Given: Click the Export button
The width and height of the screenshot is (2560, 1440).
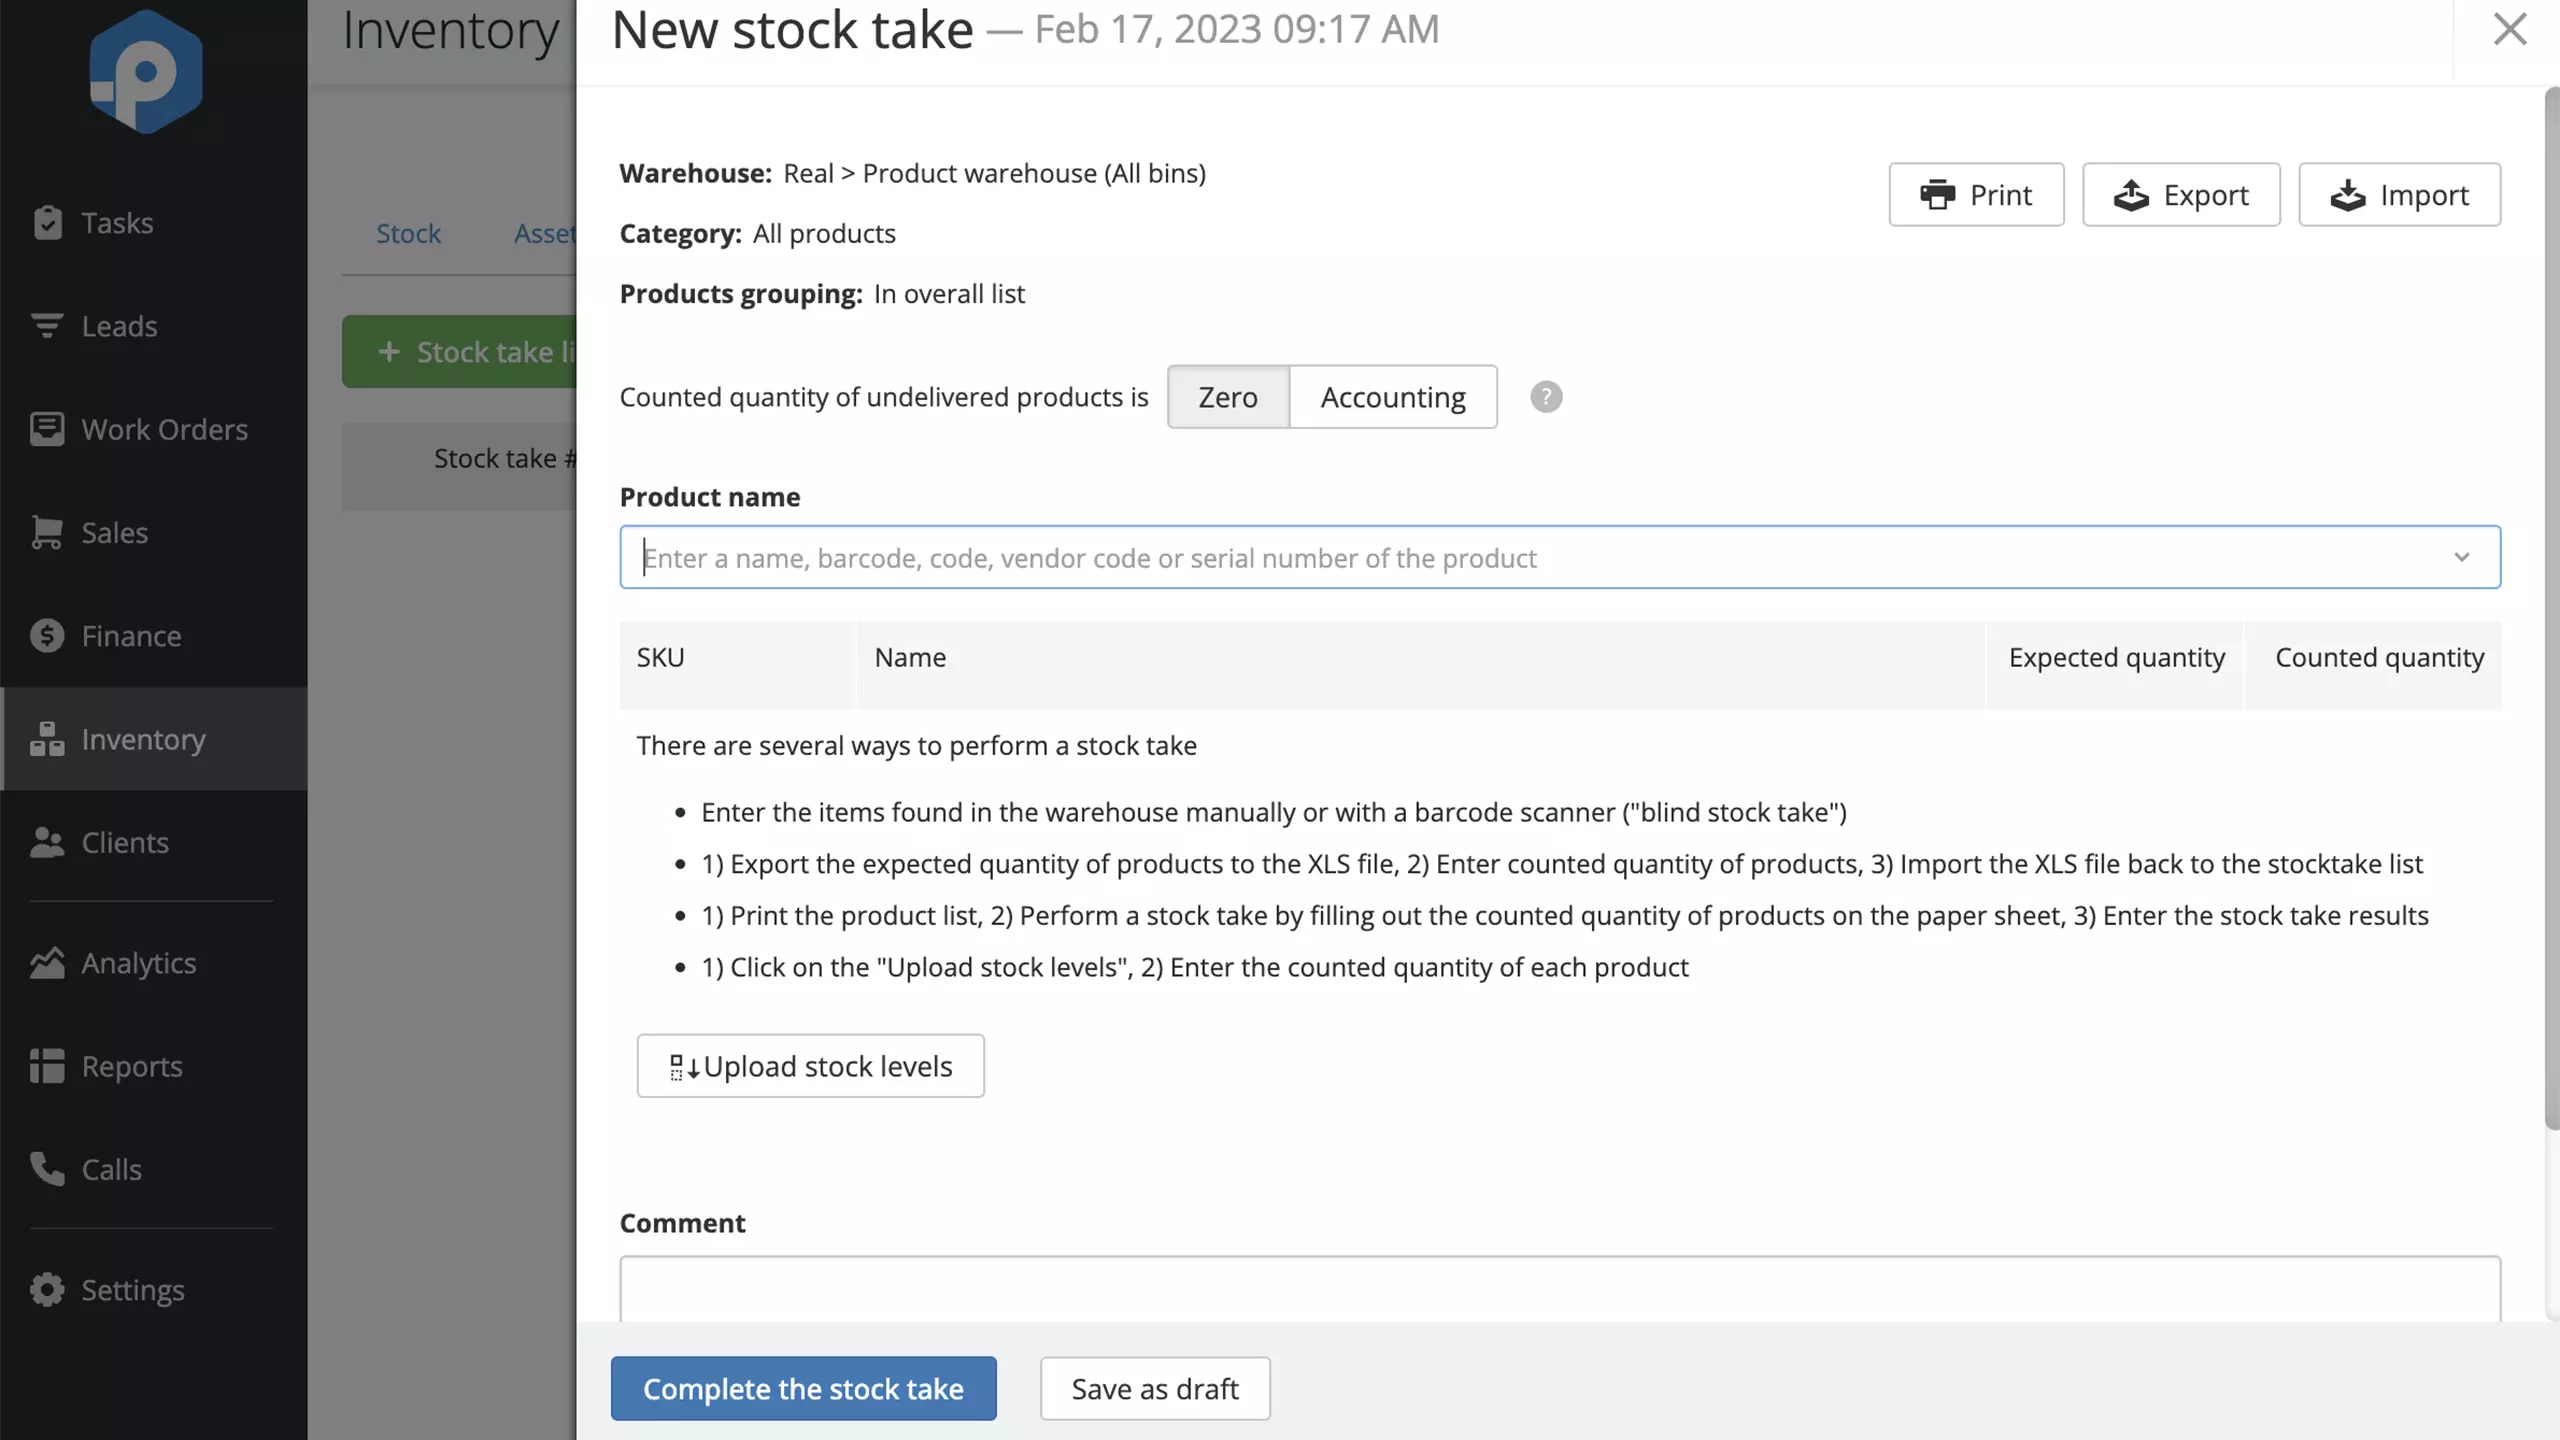Looking at the screenshot, I should [x=2181, y=194].
